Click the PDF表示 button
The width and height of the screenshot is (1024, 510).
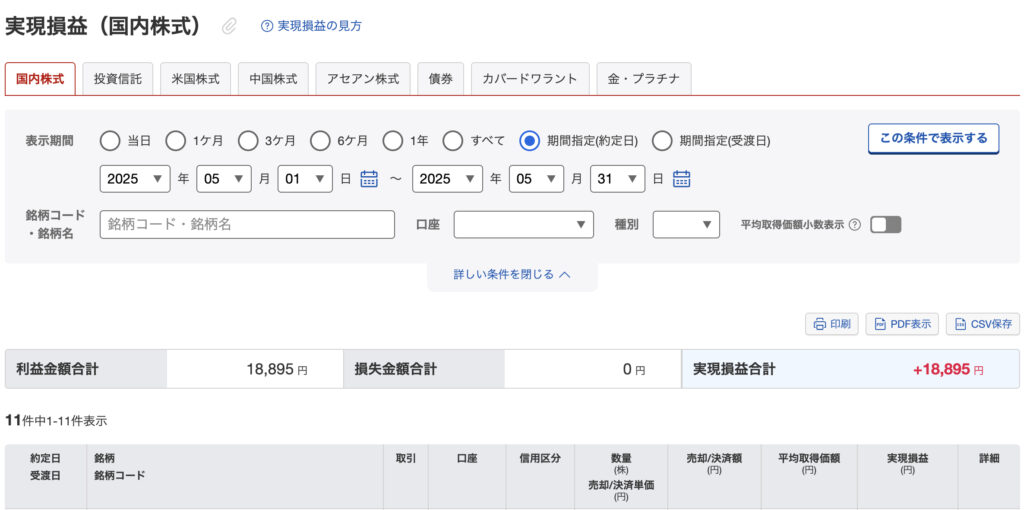click(x=902, y=324)
